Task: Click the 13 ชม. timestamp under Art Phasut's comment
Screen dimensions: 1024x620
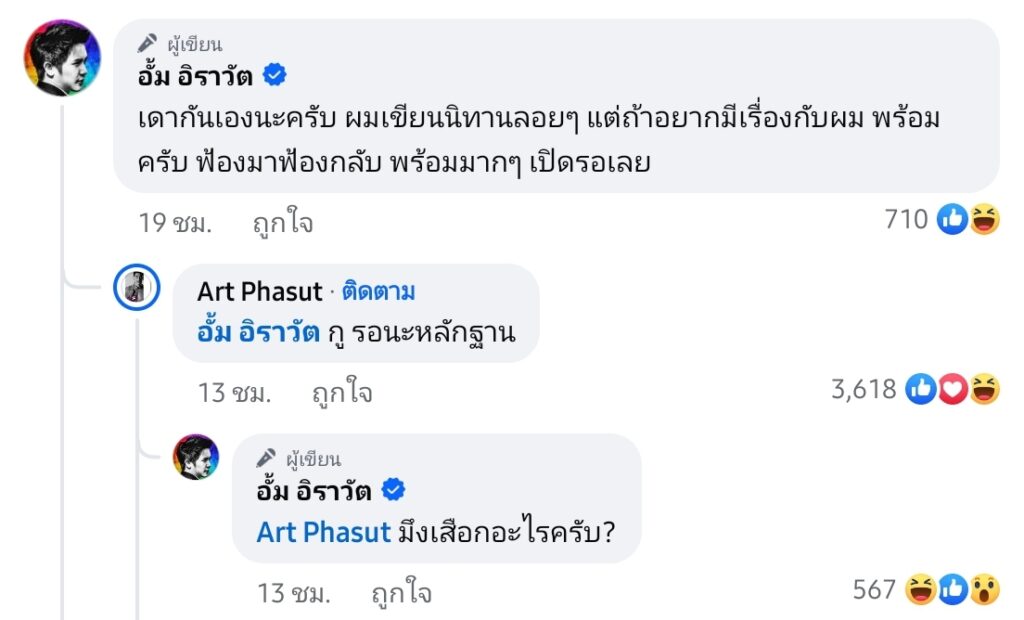Action: point(234,393)
